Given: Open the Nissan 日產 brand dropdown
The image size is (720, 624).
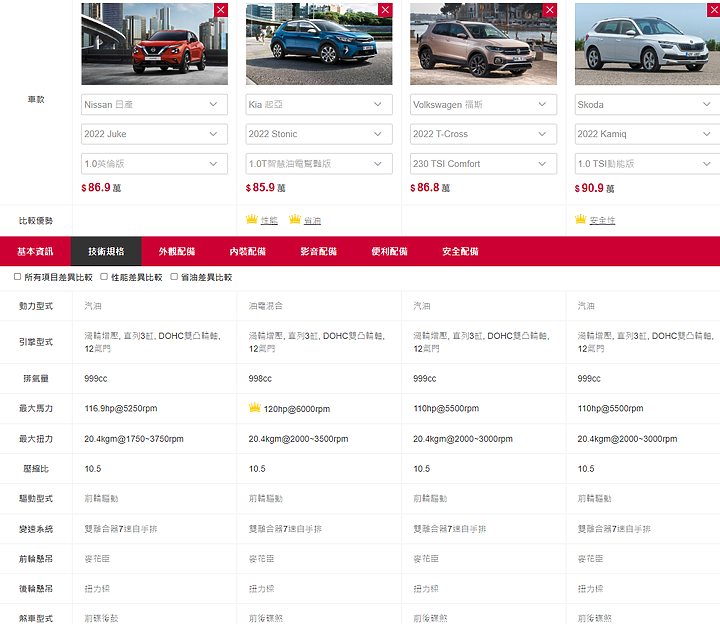Looking at the screenshot, I should [154, 105].
